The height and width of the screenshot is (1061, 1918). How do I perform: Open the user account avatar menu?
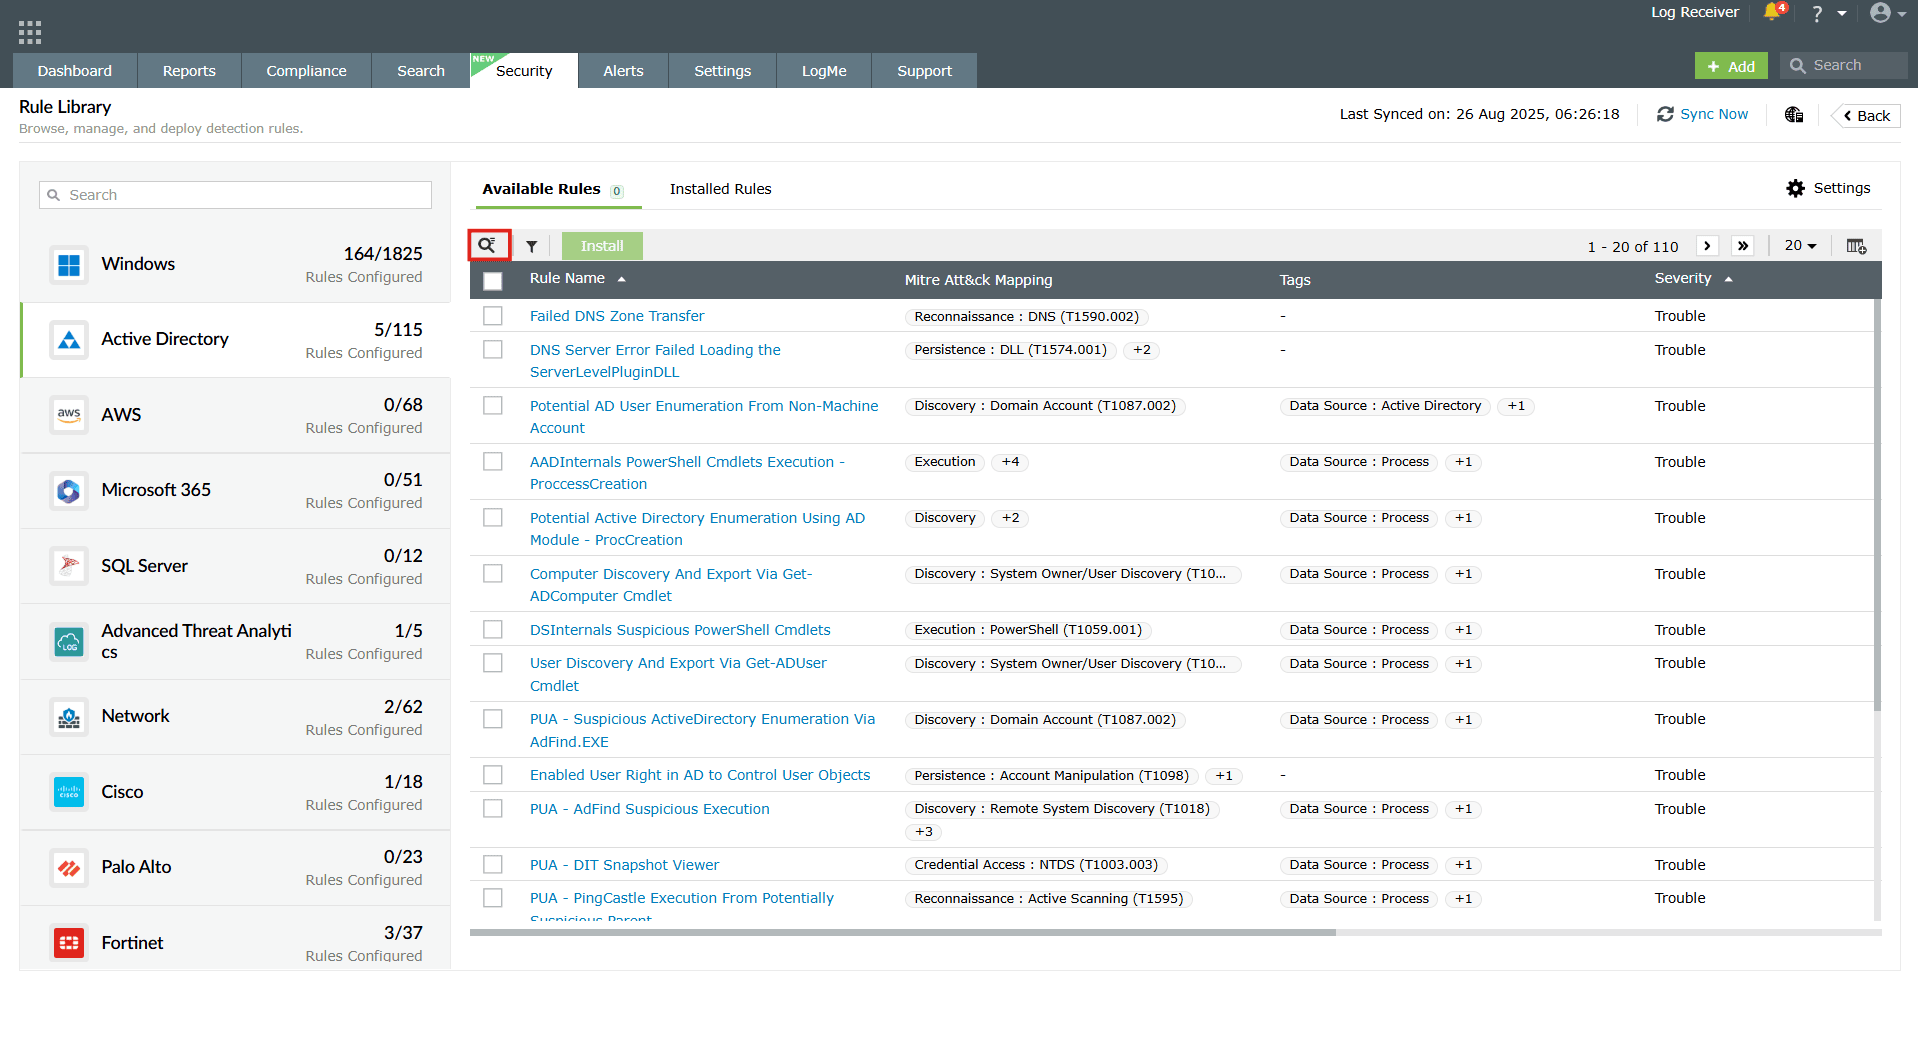coord(1880,12)
